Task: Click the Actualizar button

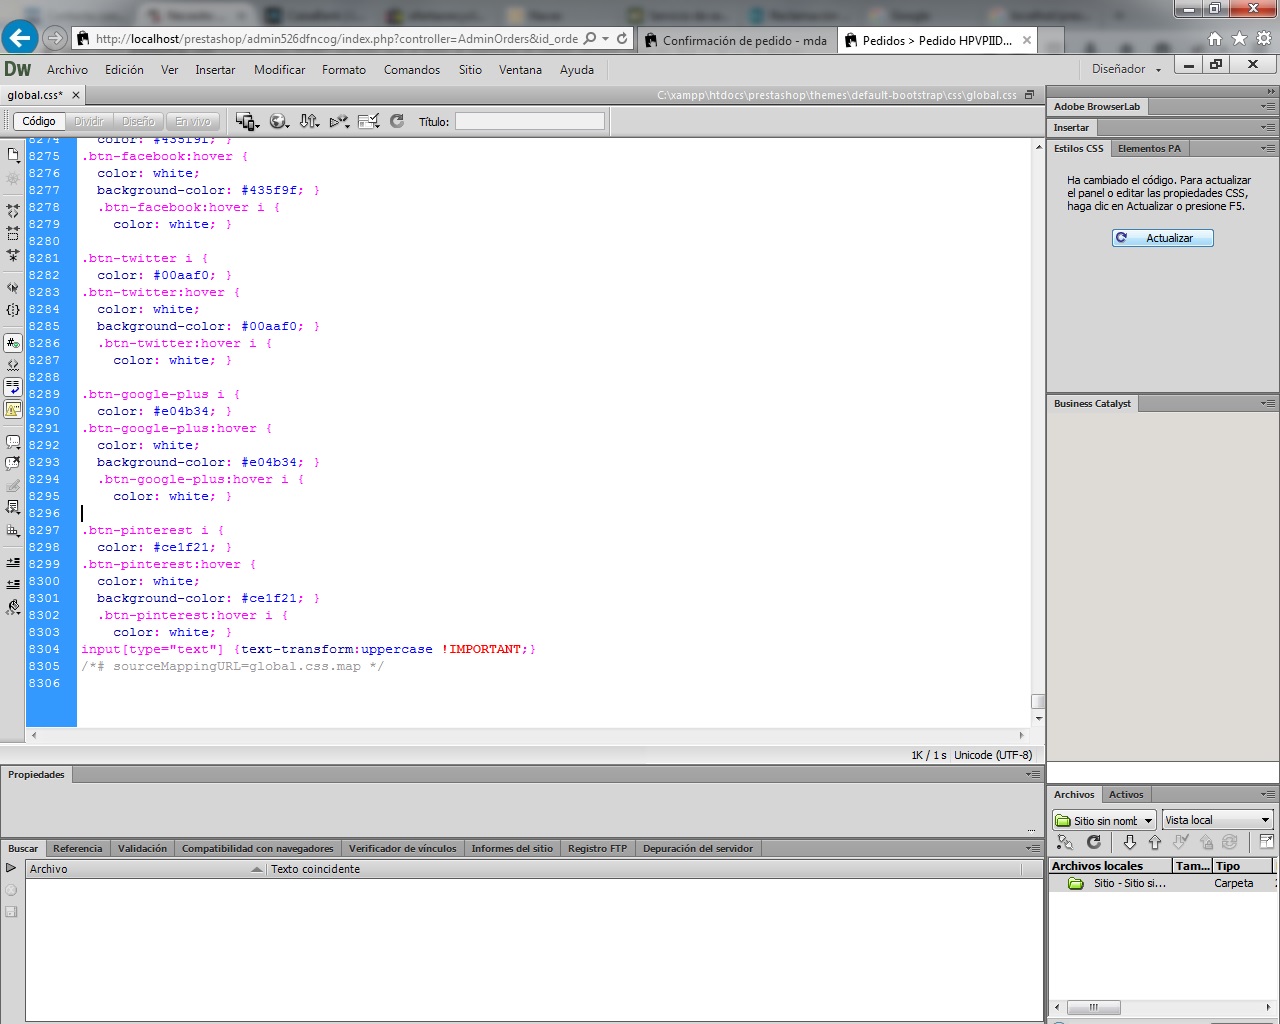Action: tap(1162, 238)
